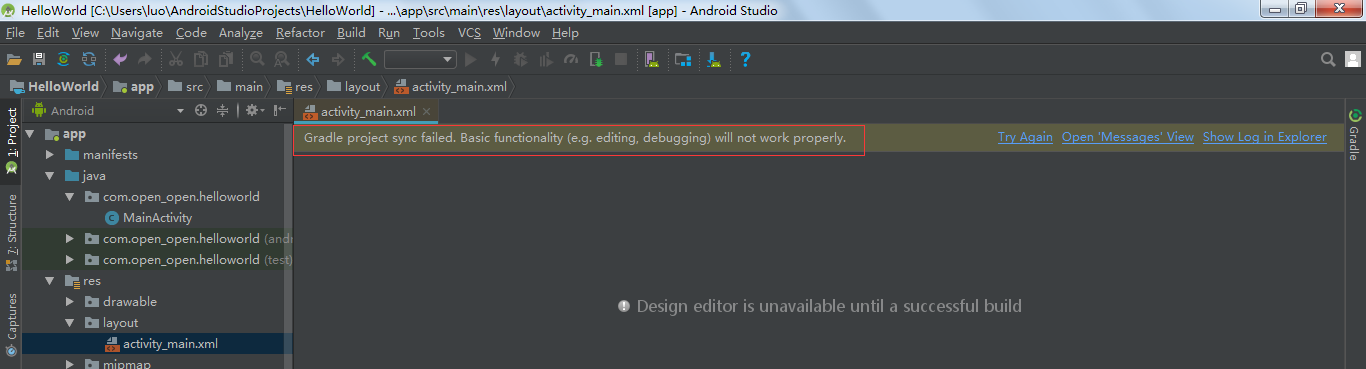The height and width of the screenshot is (369, 1366).
Task: Collapse the app module node
Action: pos(30,134)
